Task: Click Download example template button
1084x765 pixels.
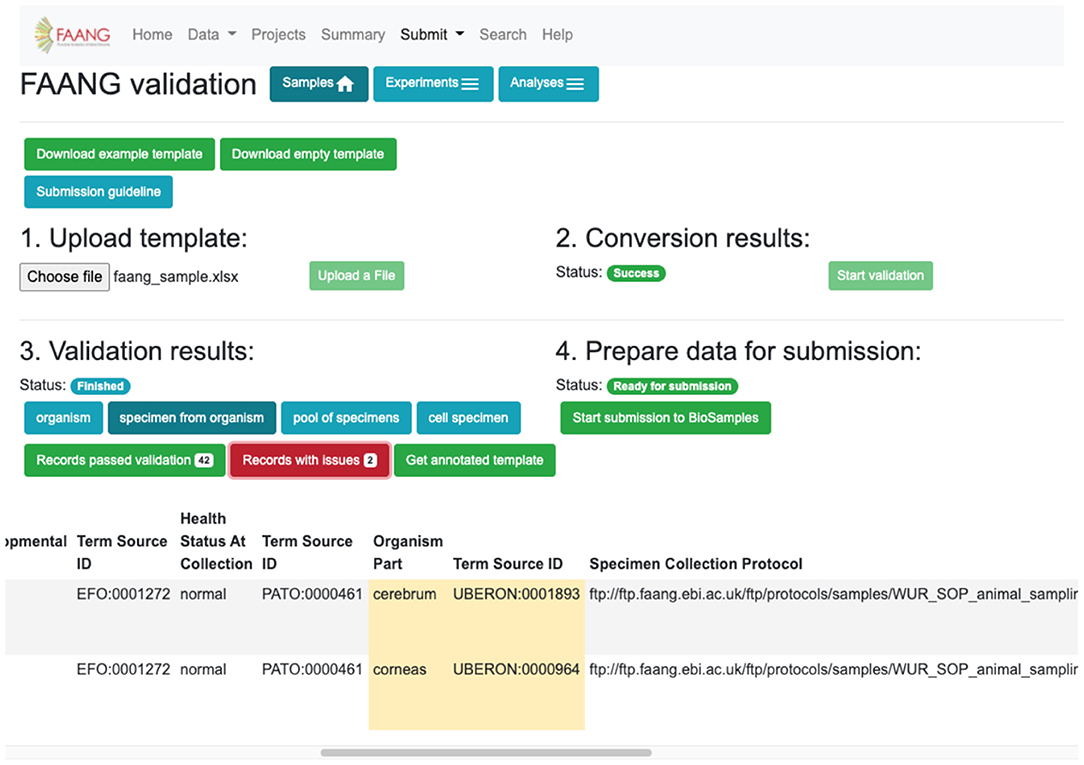Action: tap(120, 154)
